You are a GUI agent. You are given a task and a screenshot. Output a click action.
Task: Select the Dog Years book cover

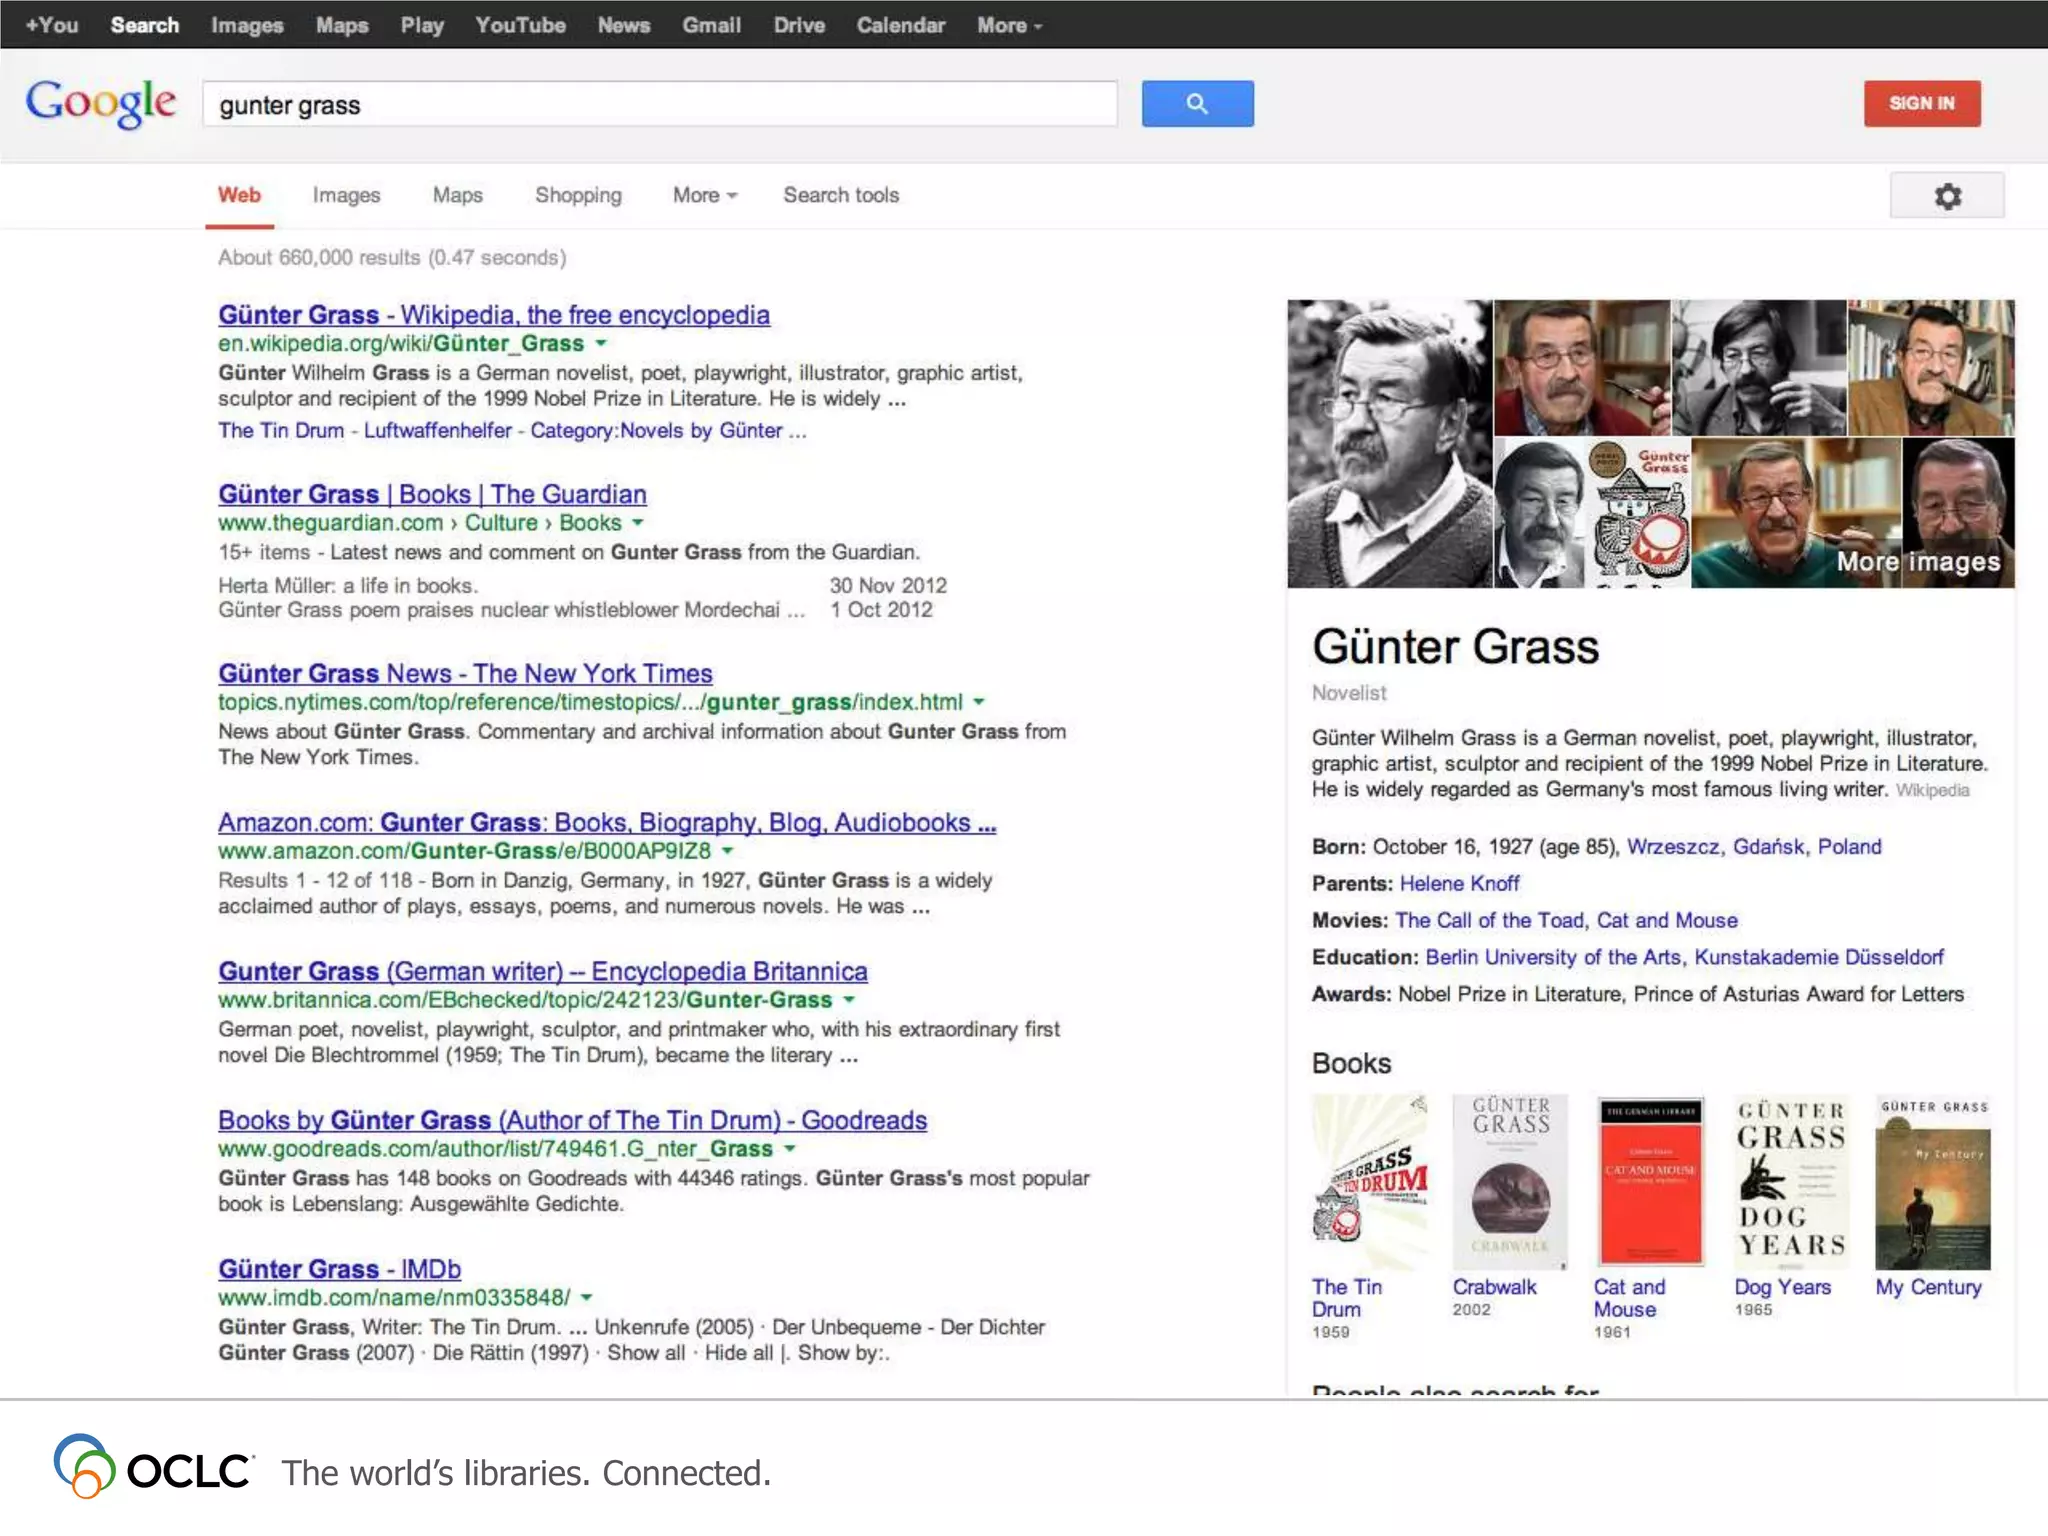(1791, 1182)
